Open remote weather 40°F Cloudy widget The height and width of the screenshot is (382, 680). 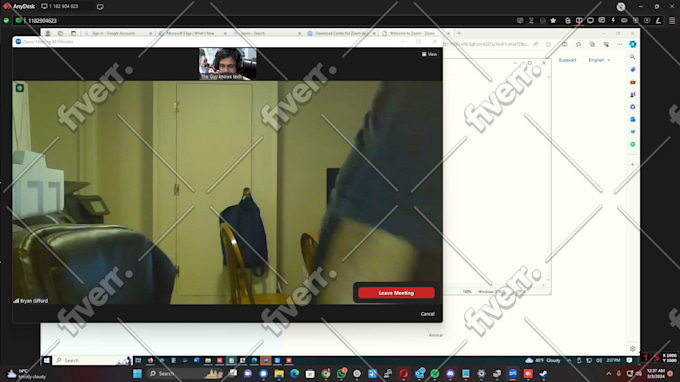(x=543, y=360)
